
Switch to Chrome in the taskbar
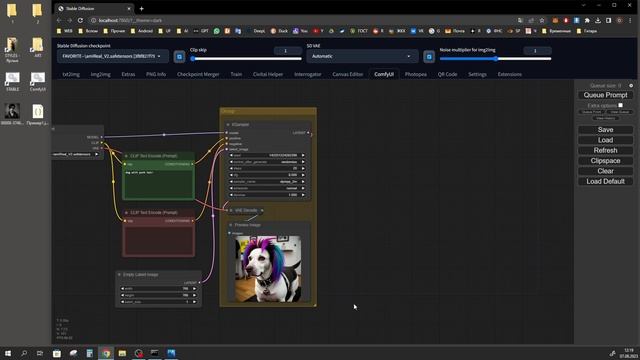(x=106, y=353)
